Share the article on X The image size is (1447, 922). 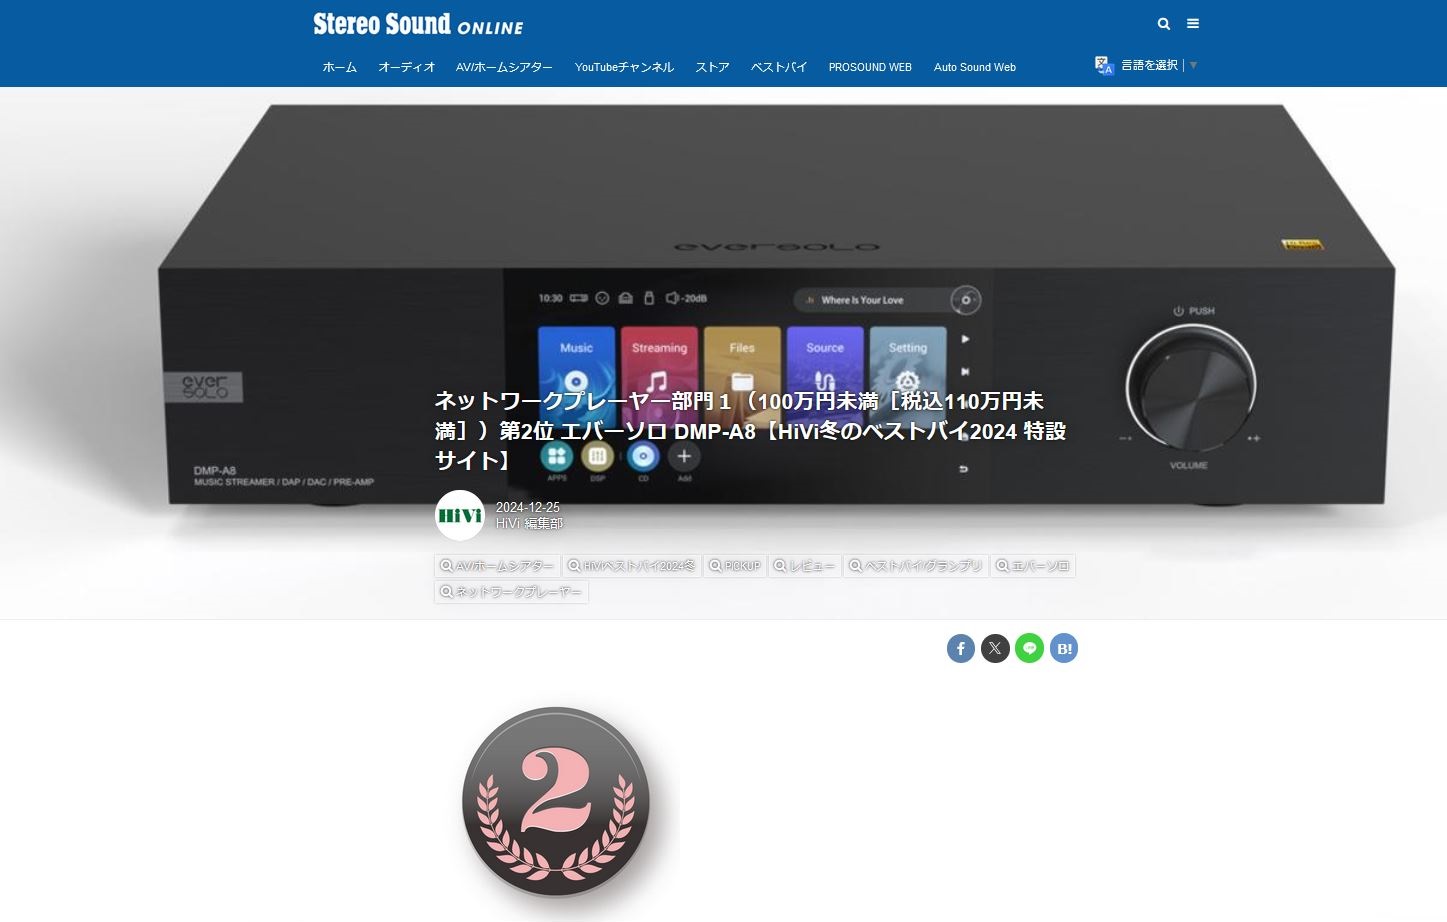click(995, 648)
